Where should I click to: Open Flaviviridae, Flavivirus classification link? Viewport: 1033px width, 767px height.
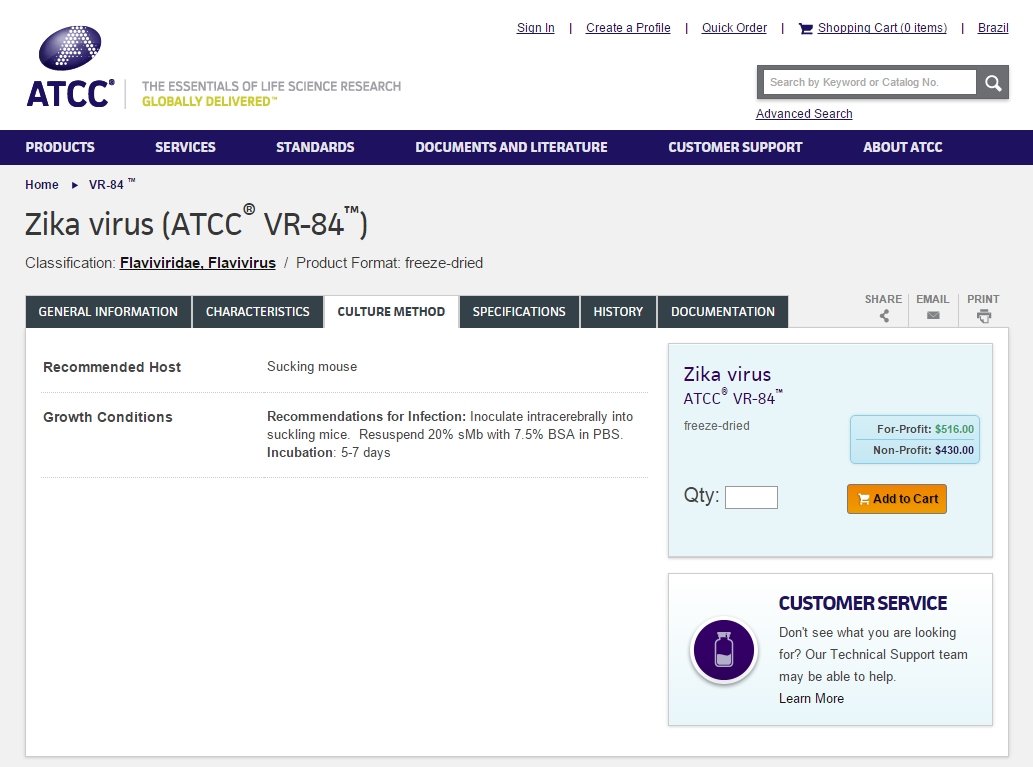point(198,263)
